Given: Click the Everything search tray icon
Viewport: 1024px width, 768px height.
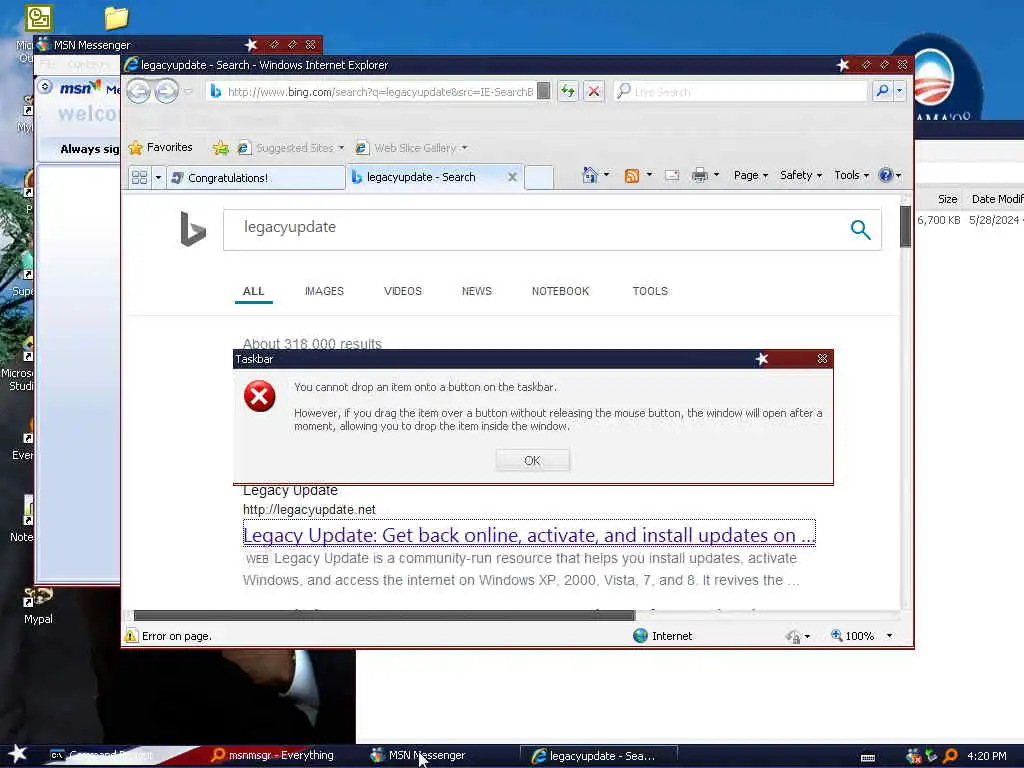Looking at the screenshot, I should pos(950,756).
